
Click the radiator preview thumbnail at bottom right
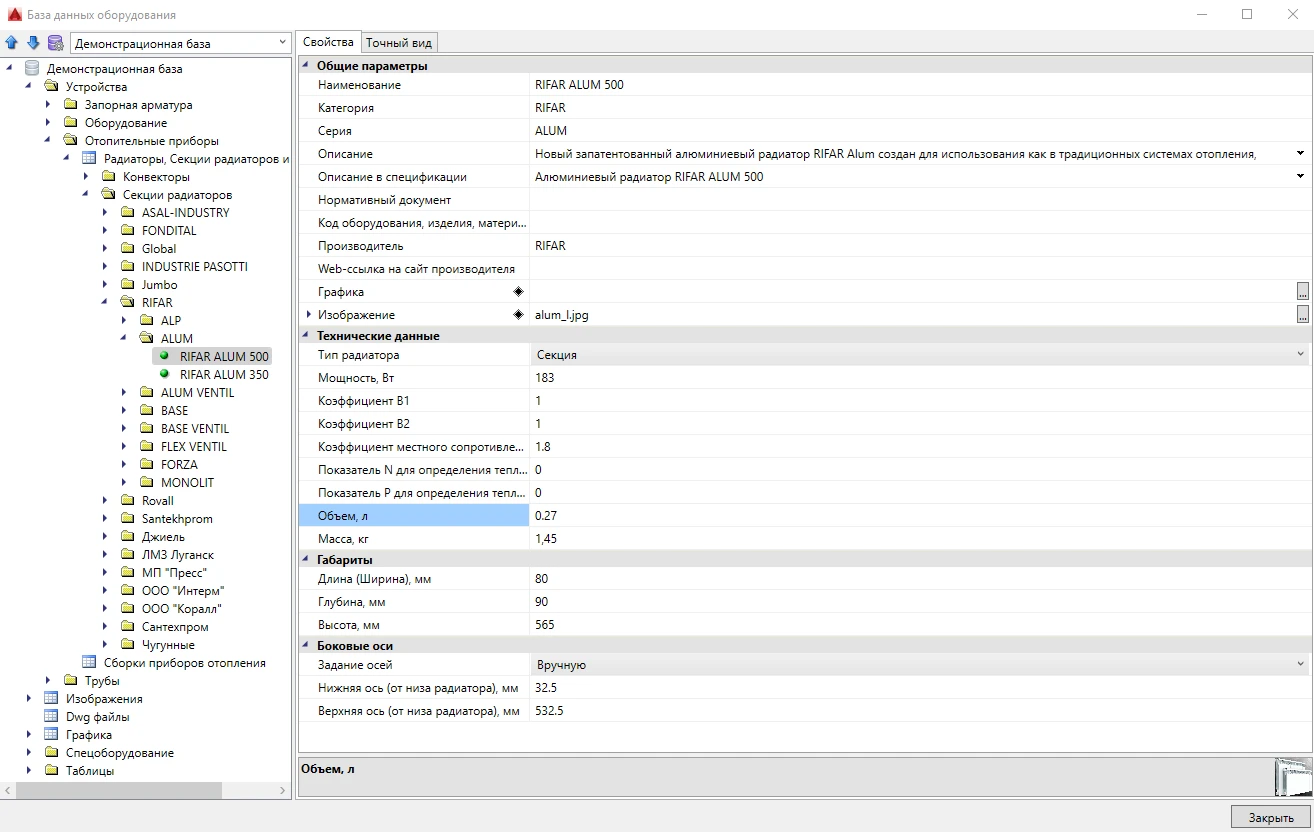(1292, 777)
